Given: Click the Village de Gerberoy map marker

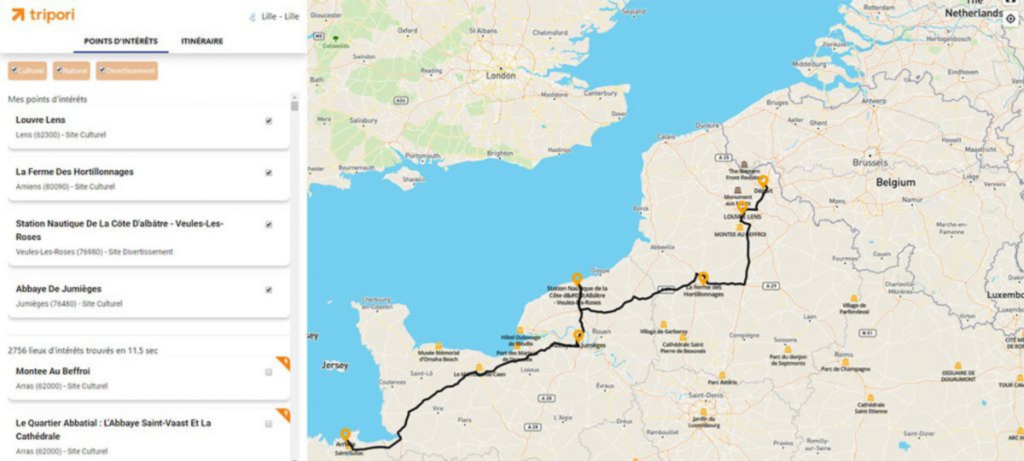Looking at the screenshot, I should 664,324.
